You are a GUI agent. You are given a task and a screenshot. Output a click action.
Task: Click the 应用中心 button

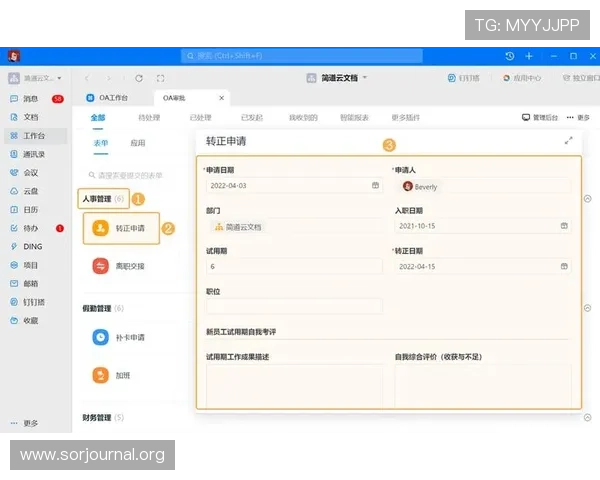pos(522,78)
